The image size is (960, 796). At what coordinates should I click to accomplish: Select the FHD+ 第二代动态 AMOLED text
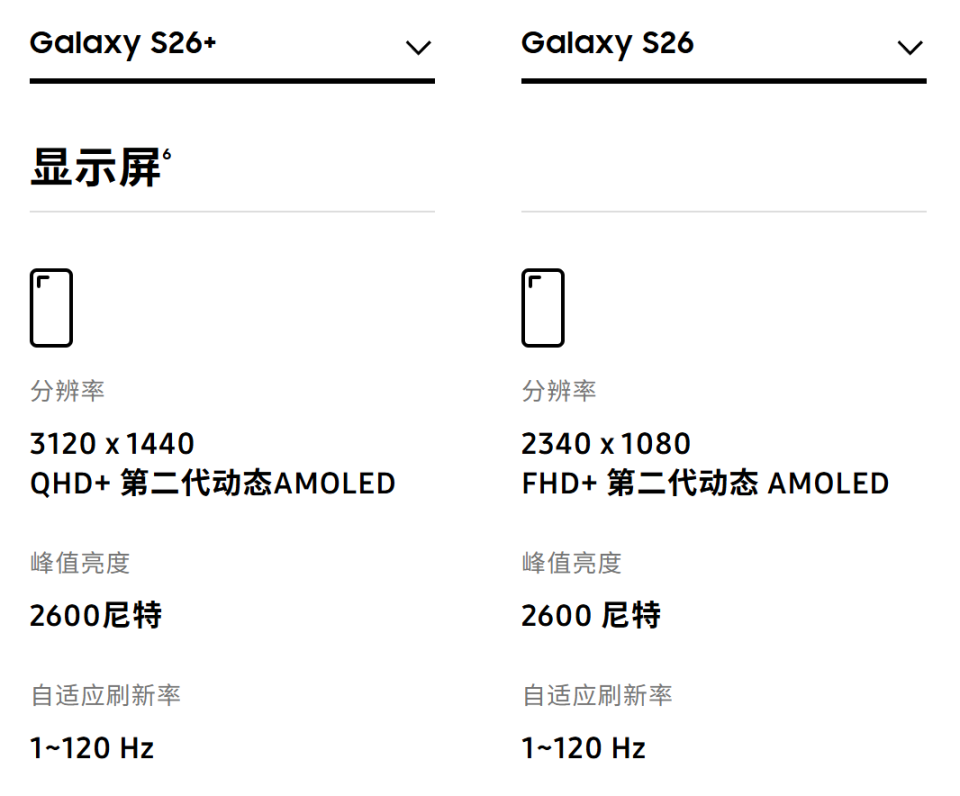pyautogui.click(x=705, y=484)
